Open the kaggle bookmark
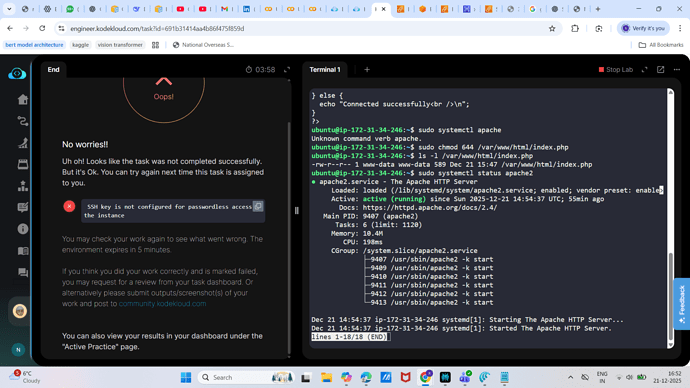This screenshot has width=690, height=388. (81, 45)
